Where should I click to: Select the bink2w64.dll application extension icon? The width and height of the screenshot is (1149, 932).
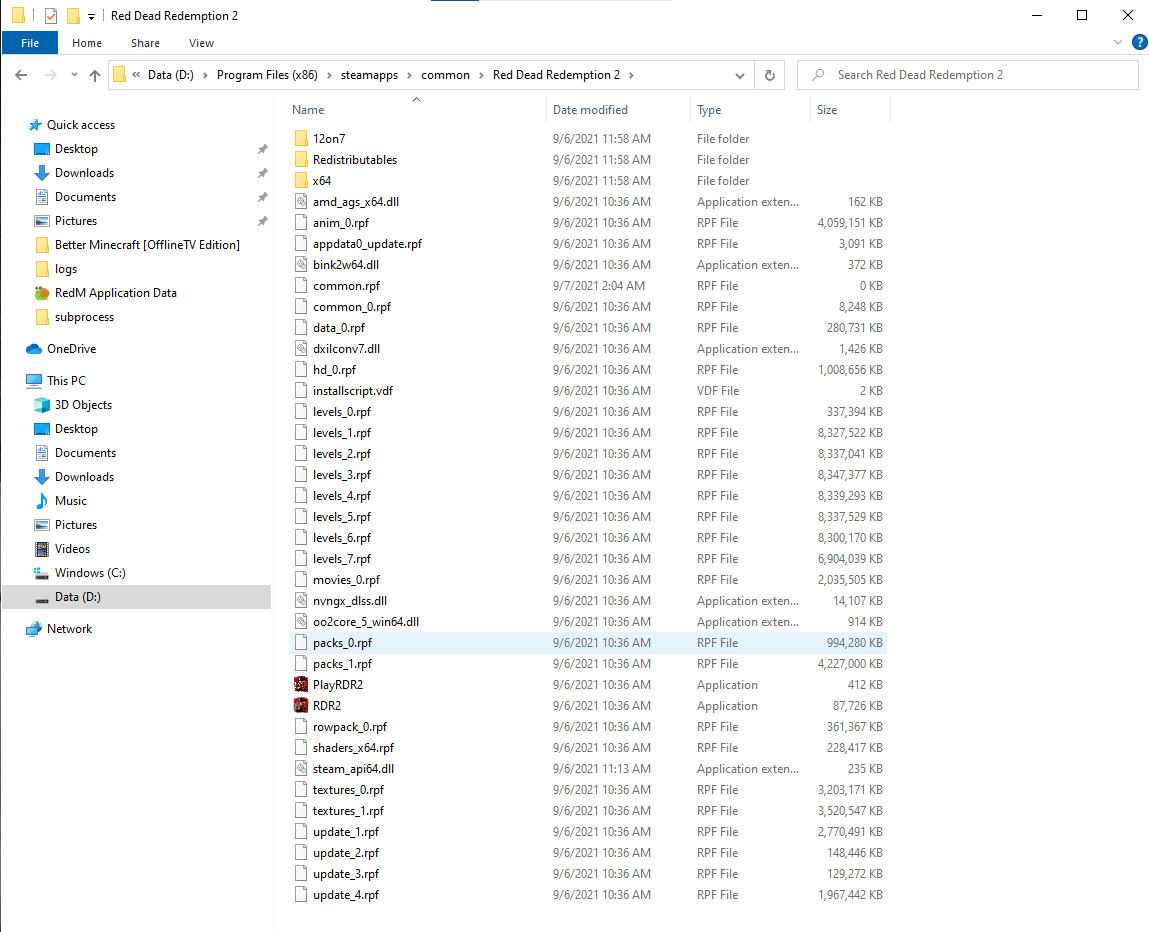pyautogui.click(x=301, y=264)
